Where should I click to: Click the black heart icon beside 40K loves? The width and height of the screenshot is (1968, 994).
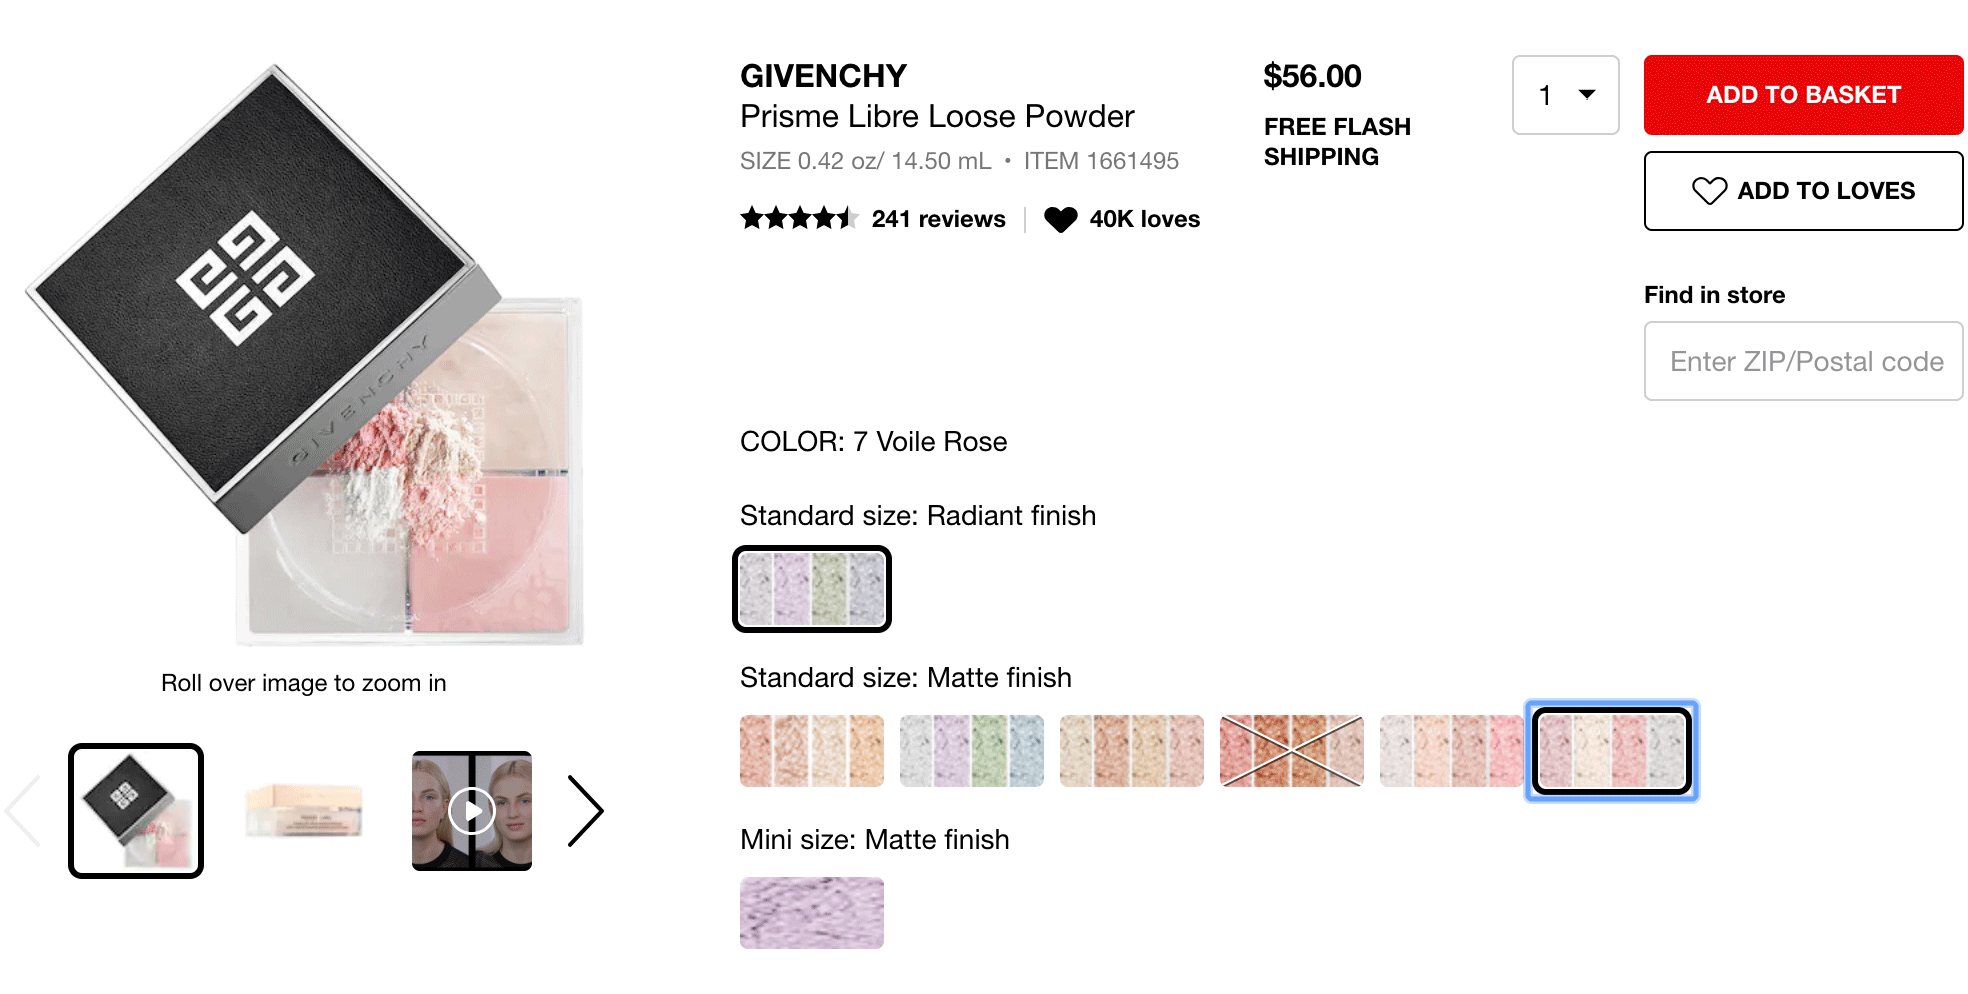[x=1060, y=219]
